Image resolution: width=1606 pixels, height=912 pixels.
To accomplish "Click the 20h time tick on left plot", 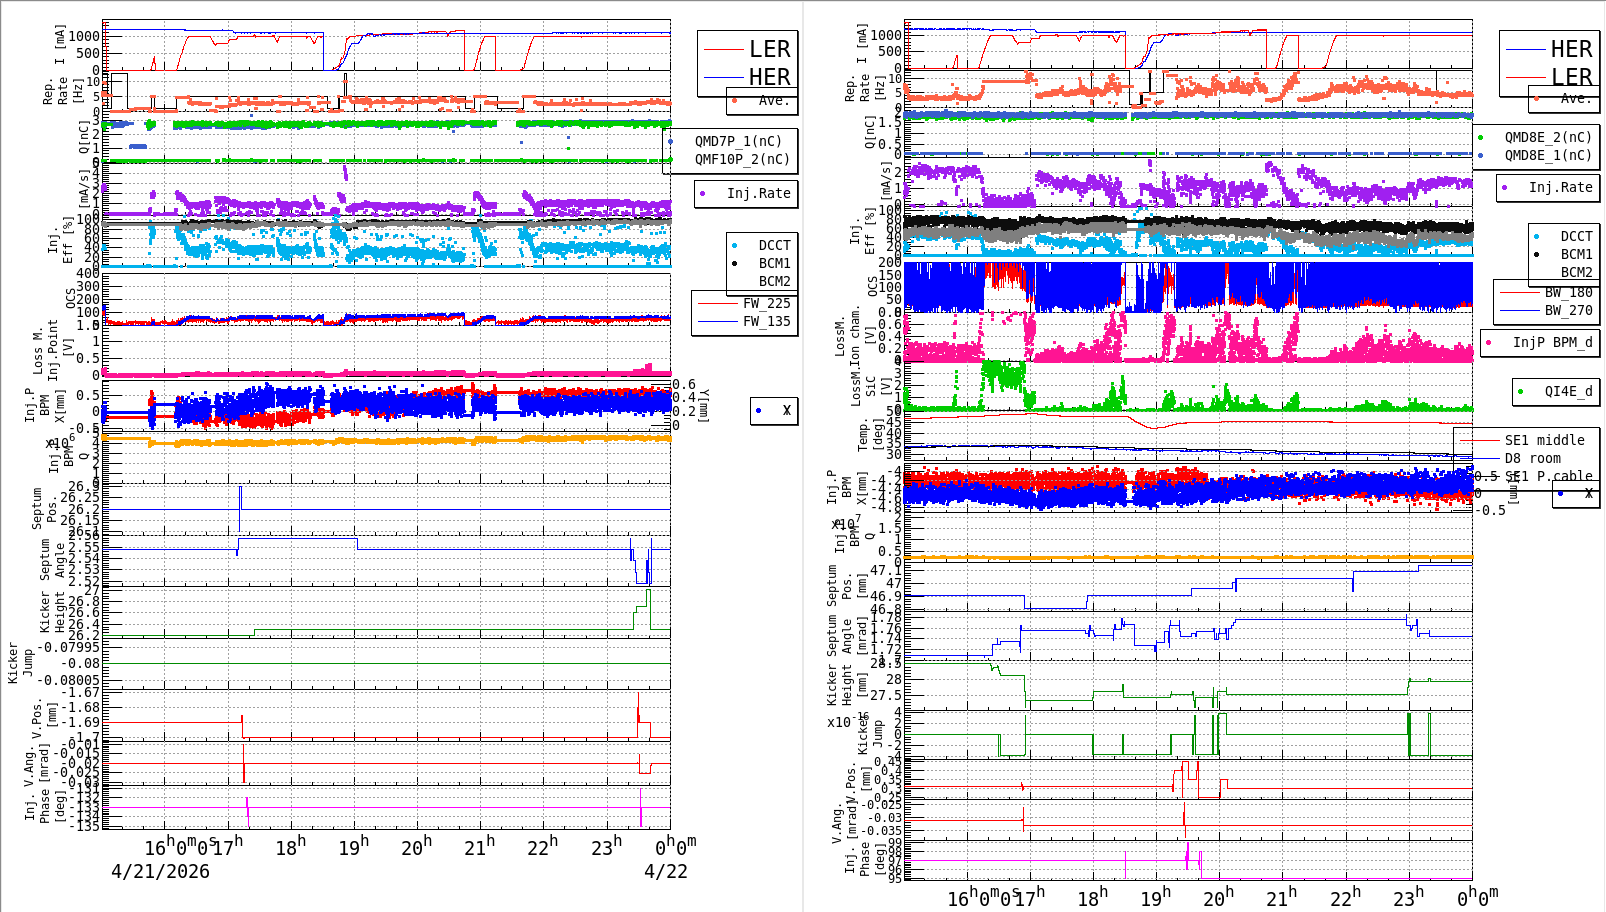I will (x=417, y=846).
